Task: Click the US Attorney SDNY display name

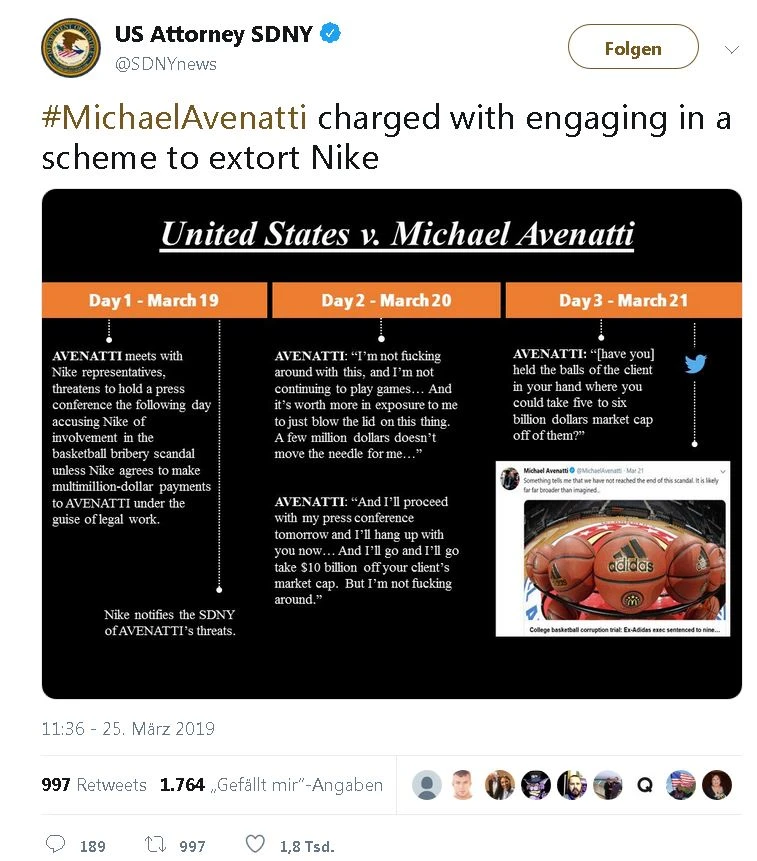Action: (x=212, y=34)
